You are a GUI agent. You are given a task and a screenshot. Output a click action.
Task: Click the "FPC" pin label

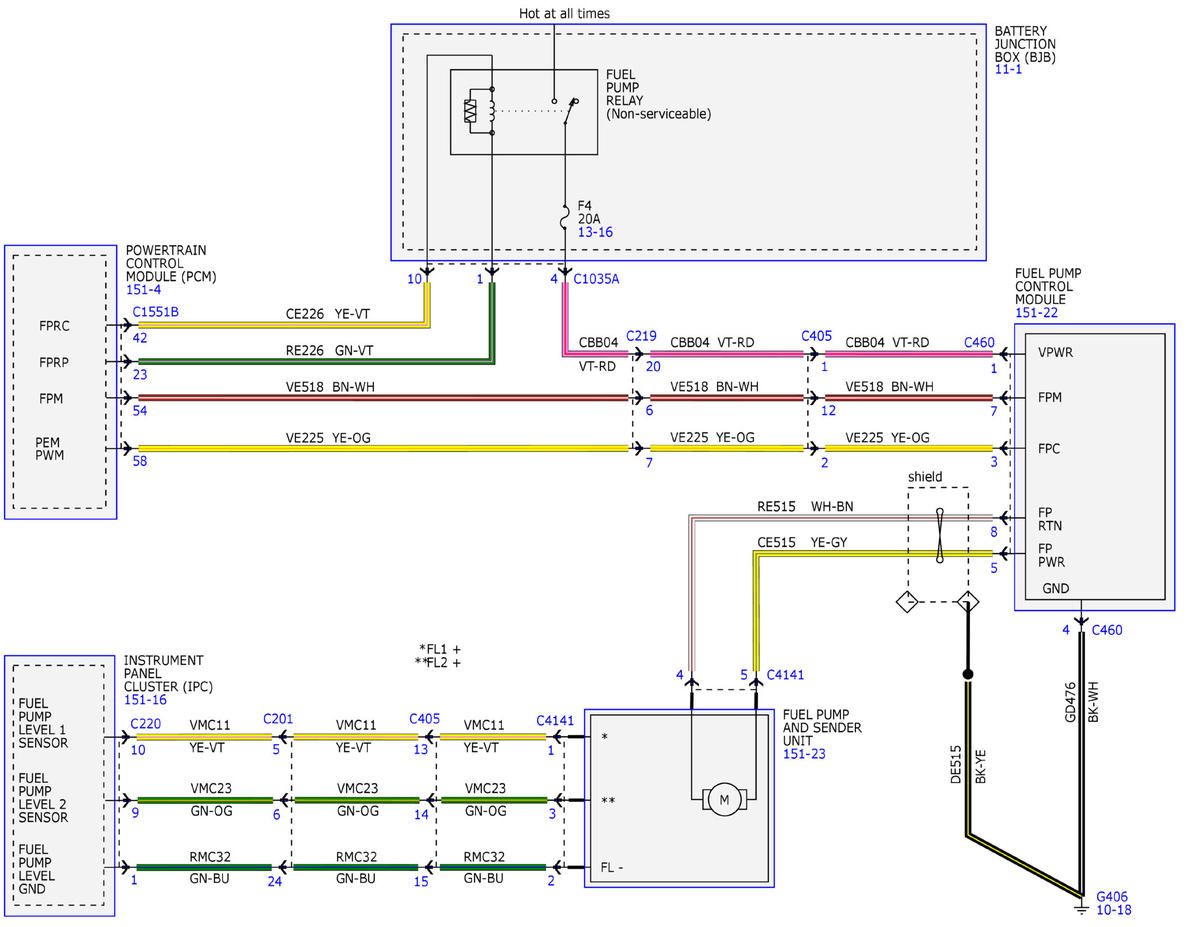[x=1050, y=449]
